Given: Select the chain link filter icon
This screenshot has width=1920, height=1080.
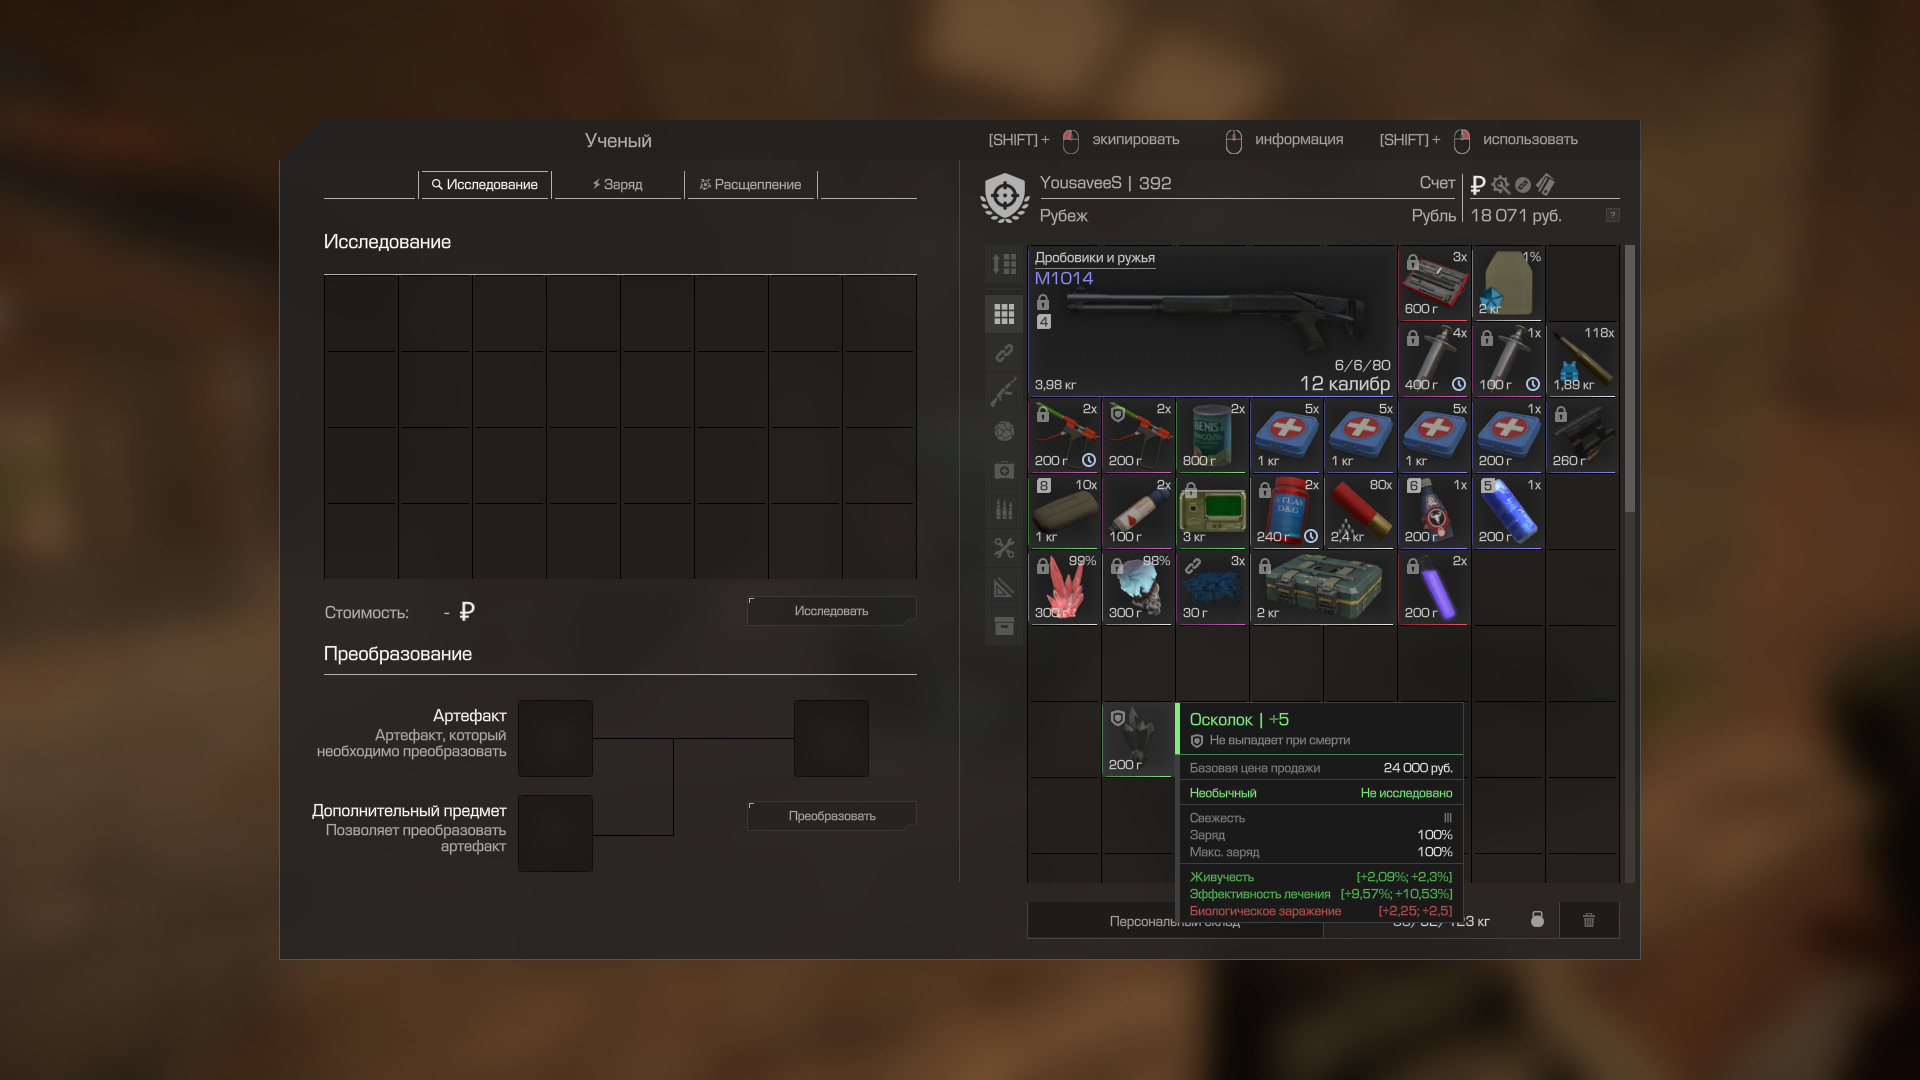Looking at the screenshot, I should (1004, 353).
